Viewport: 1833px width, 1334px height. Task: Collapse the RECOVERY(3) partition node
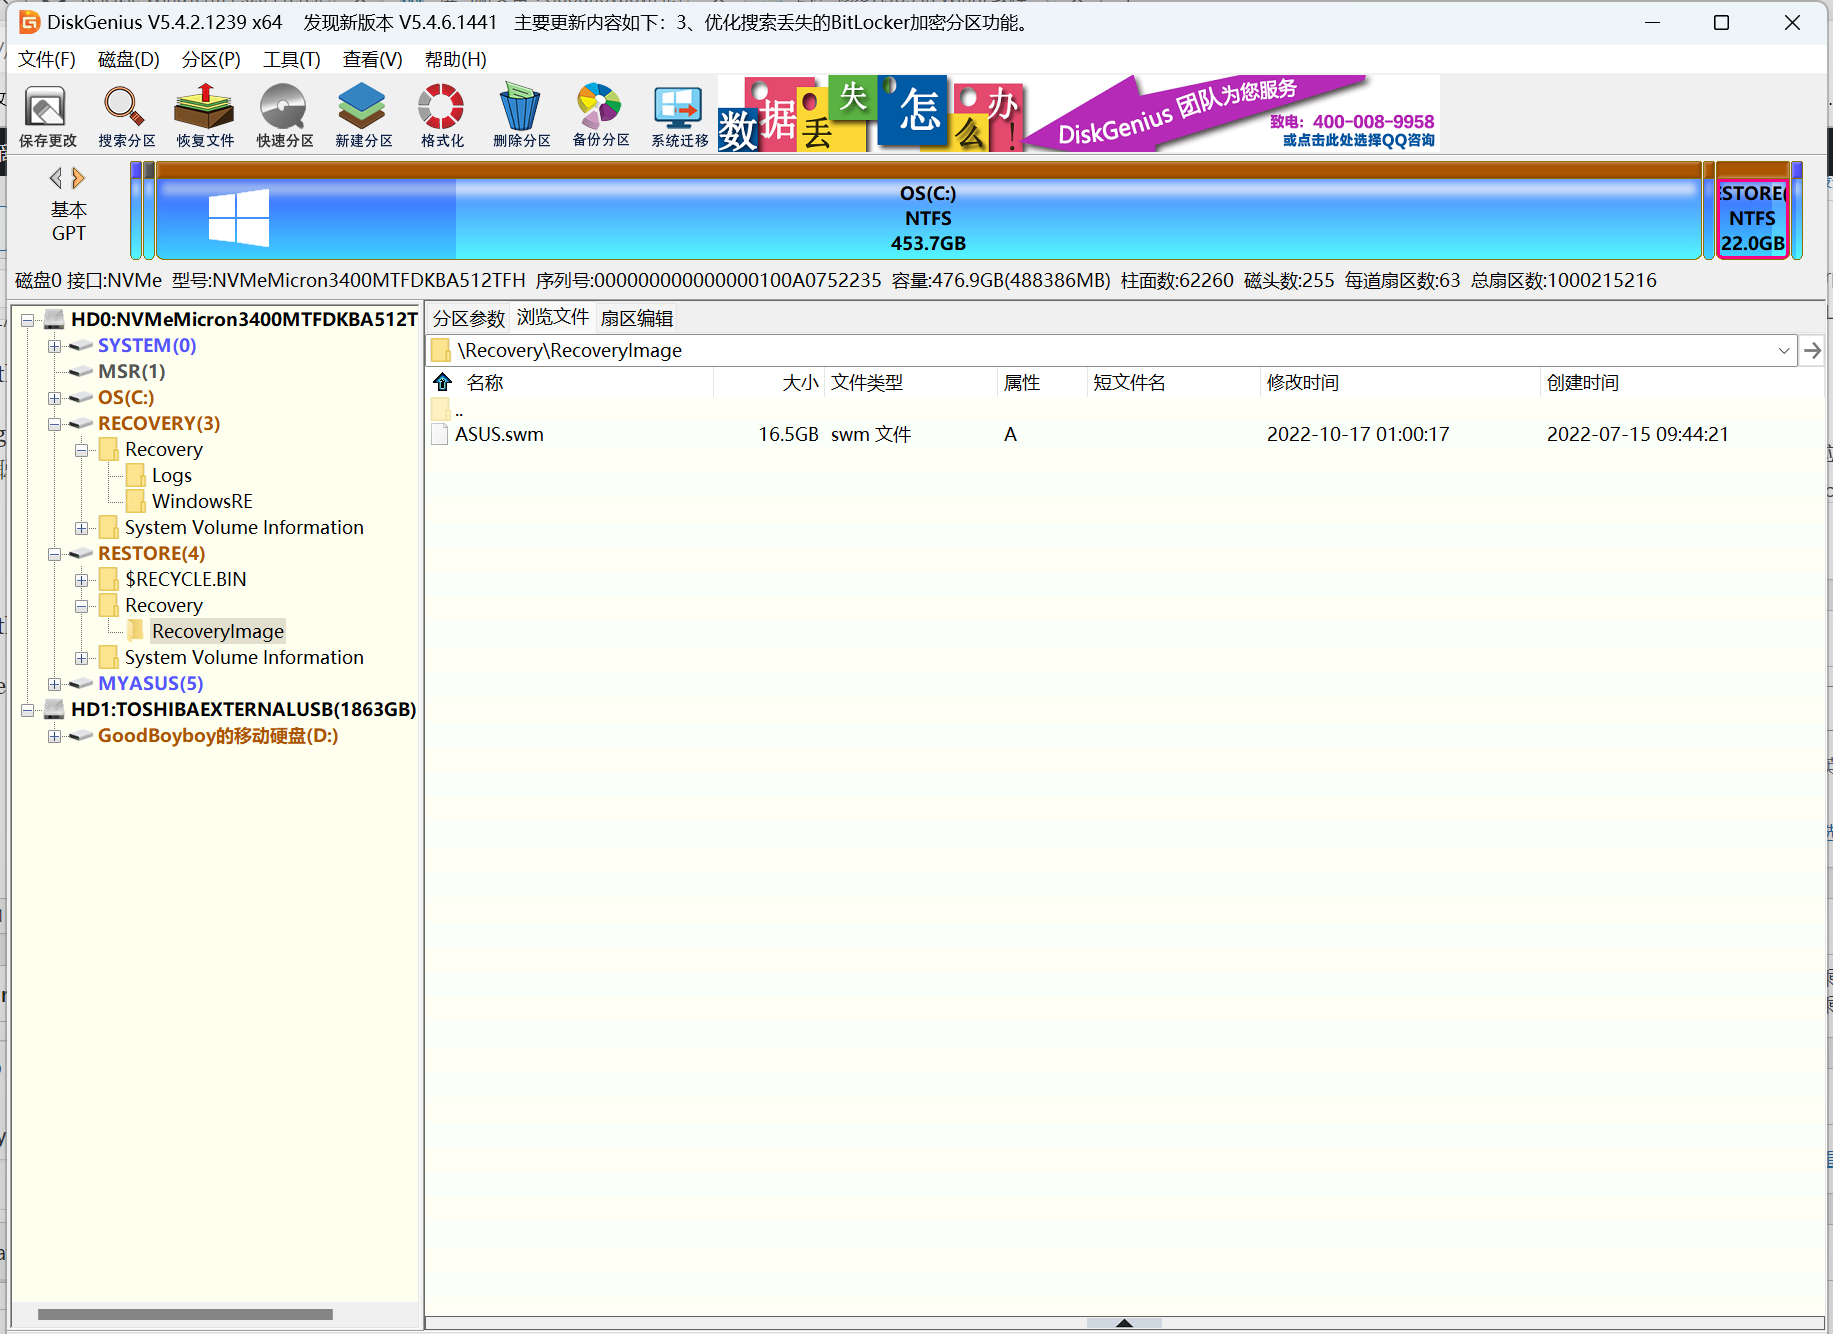coord(55,423)
